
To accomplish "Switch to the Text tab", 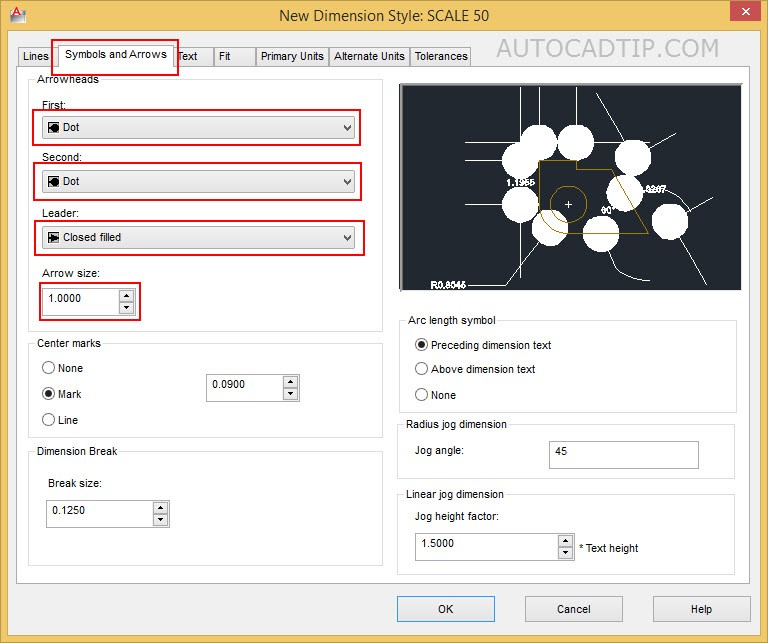I will (x=194, y=56).
